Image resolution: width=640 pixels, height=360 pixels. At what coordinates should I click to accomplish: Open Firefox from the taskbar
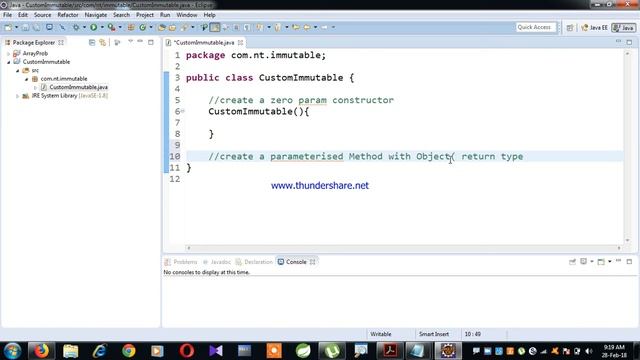pos(41,351)
